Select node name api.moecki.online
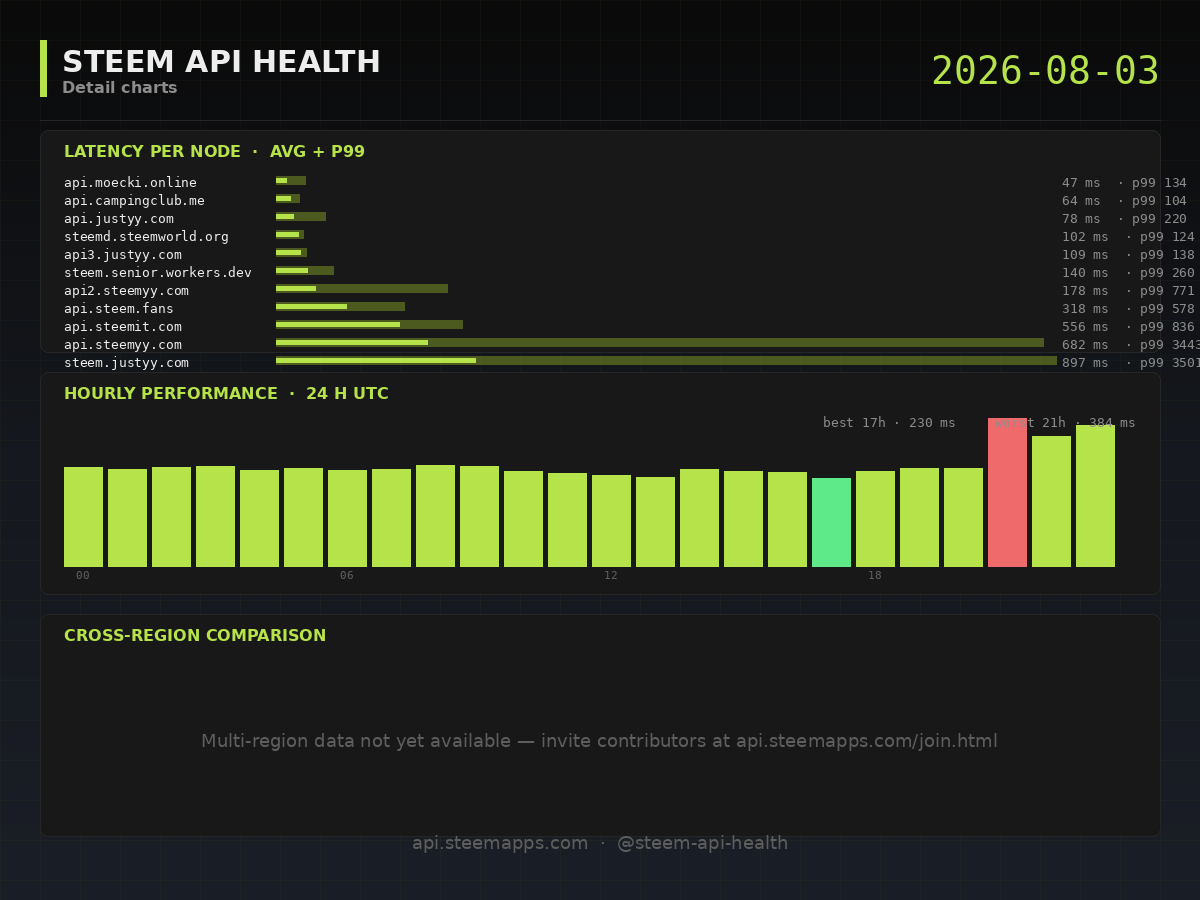The width and height of the screenshot is (1200, 900). (x=130, y=183)
